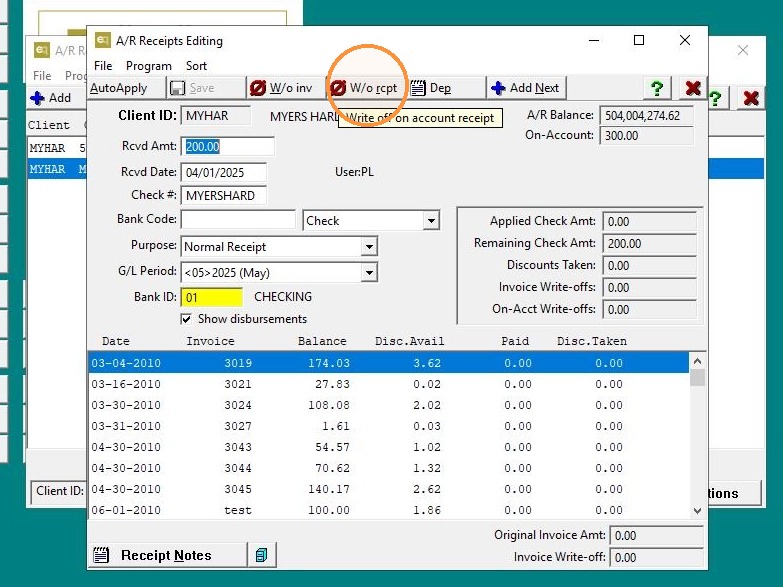Click the small document icon beside Receipt Notes
The width and height of the screenshot is (783, 587).
[262, 555]
